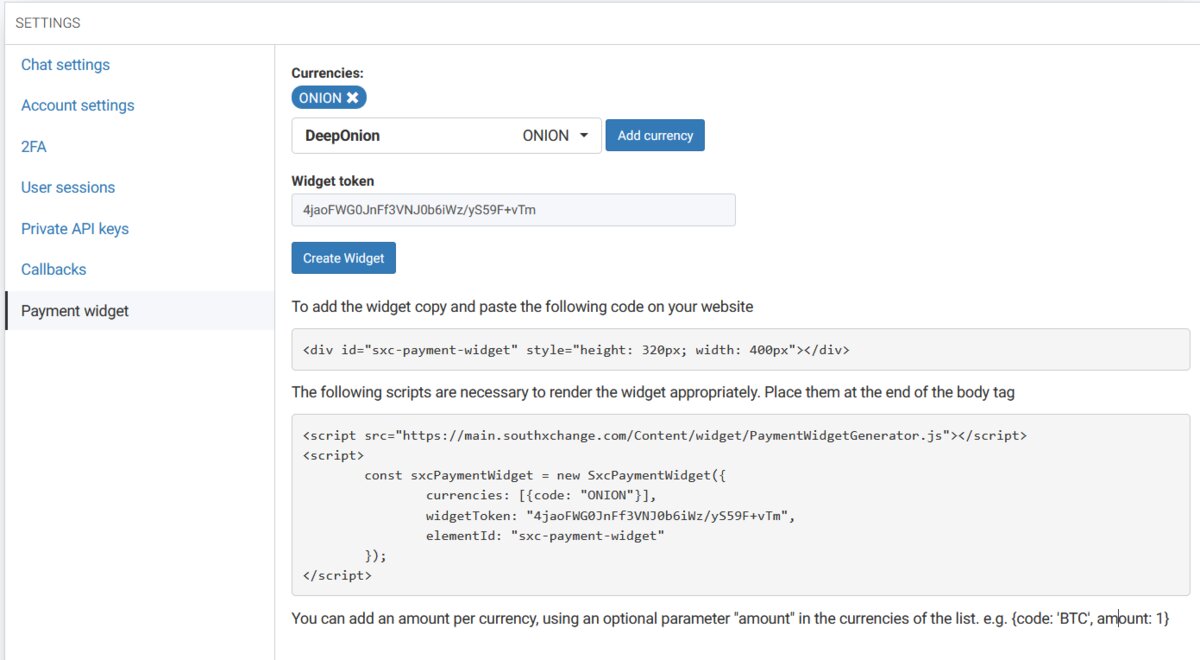Open Chat settings in sidebar
This screenshot has width=1200, height=660.
click(x=65, y=65)
